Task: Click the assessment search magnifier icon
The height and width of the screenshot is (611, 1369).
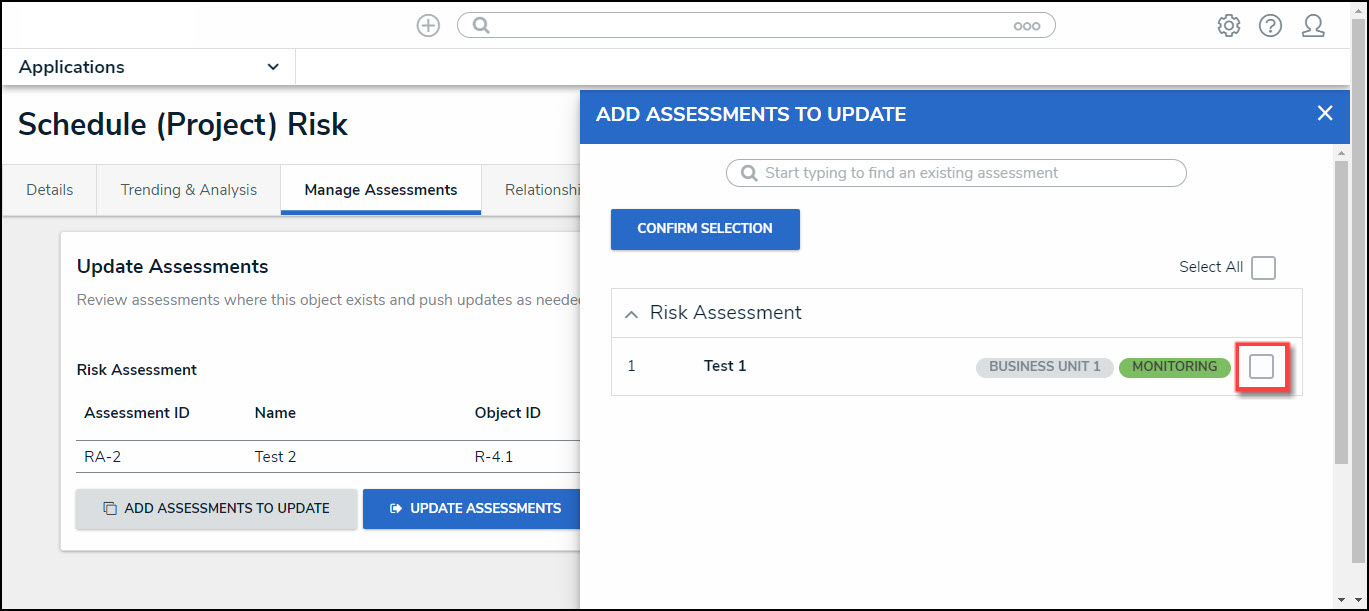Action: [749, 173]
